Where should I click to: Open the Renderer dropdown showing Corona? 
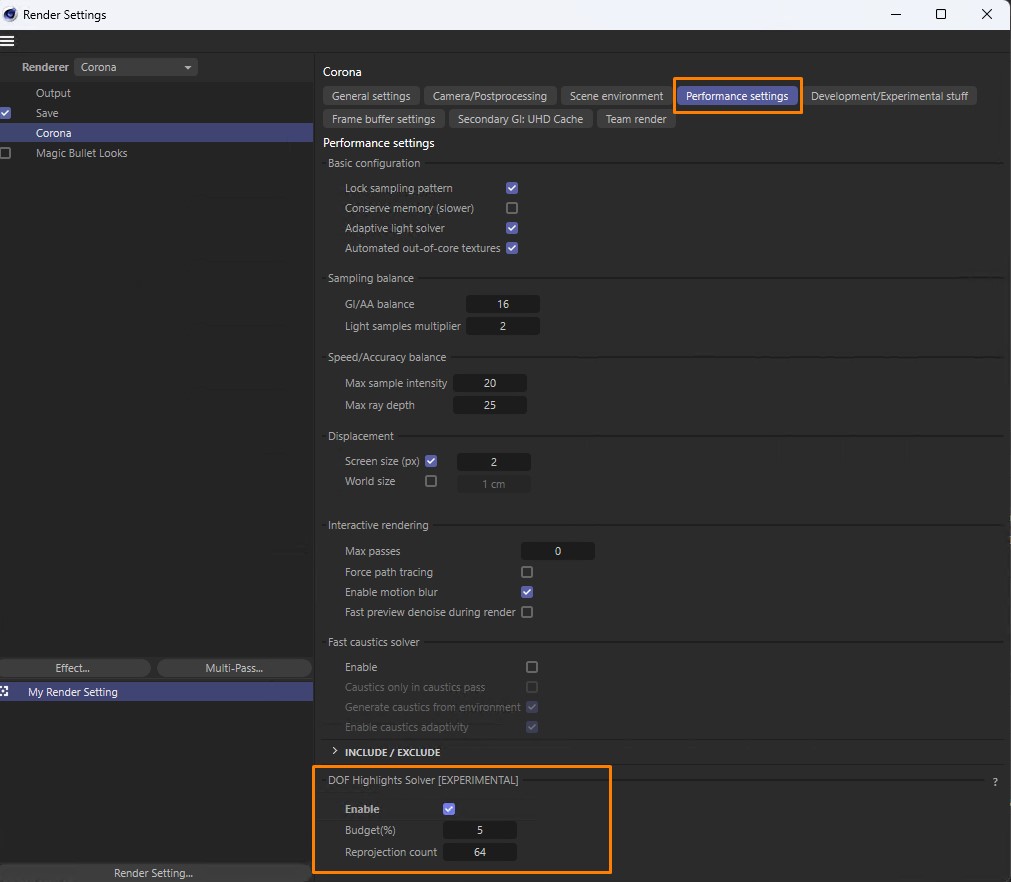coord(135,67)
